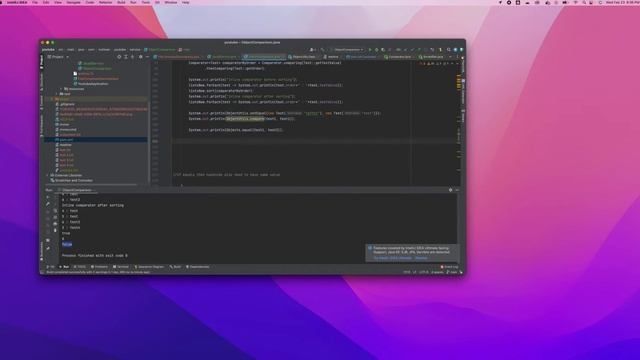Open the Build tool window tab
The height and width of the screenshot is (360, 640).
point(176,267)
